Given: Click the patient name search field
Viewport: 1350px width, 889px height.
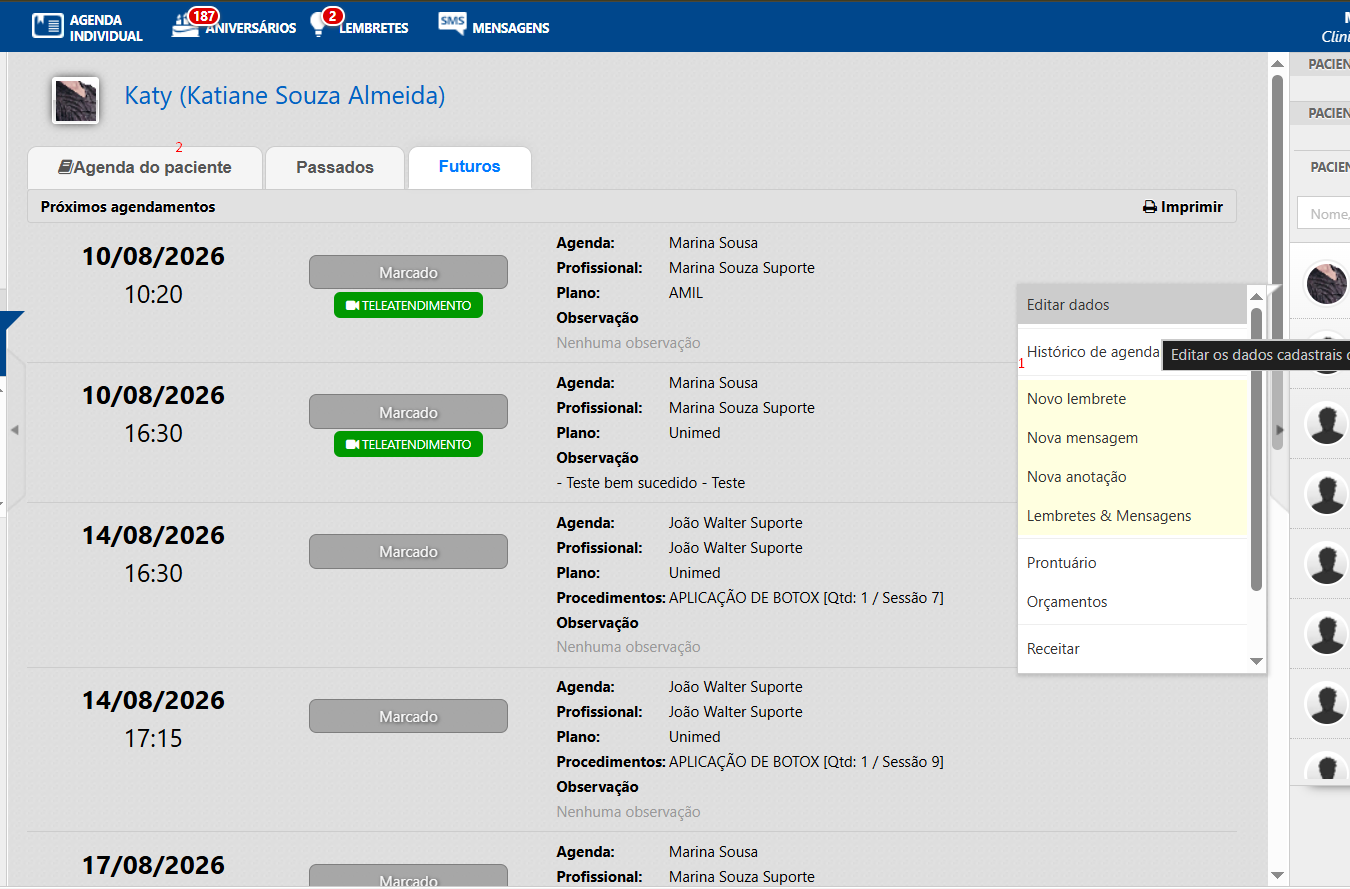Looking at the screenshot, I should point(1323,213).
